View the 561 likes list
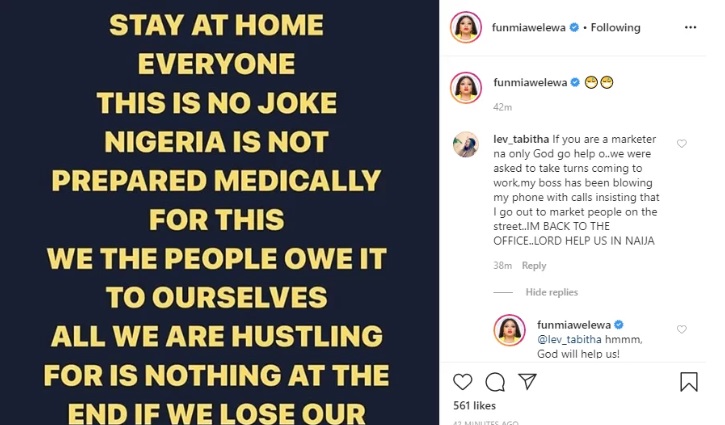 475,407
